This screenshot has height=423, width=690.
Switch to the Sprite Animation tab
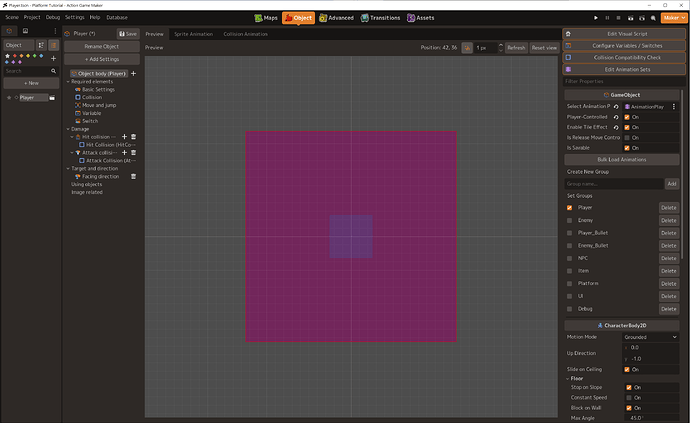[193, 34]
